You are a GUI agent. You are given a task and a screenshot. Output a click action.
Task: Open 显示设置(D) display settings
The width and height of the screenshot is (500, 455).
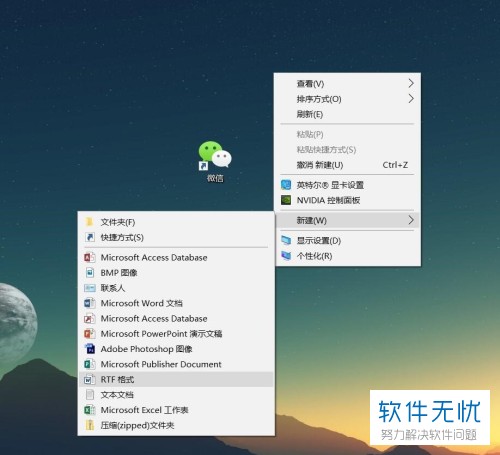tap(347, 240)
